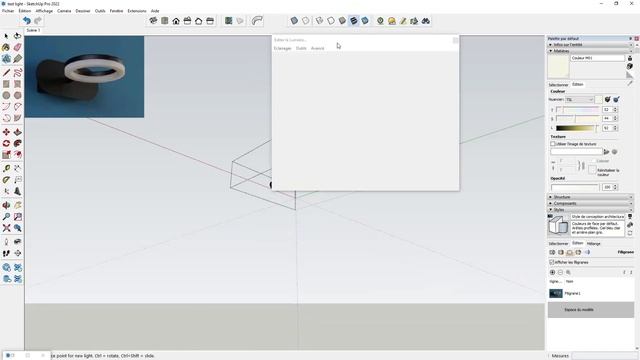This screenshot has width=640, height=360.
Task: Enable 'Utiliser l'image de texture' checkbox
Action: pos(553,144)
